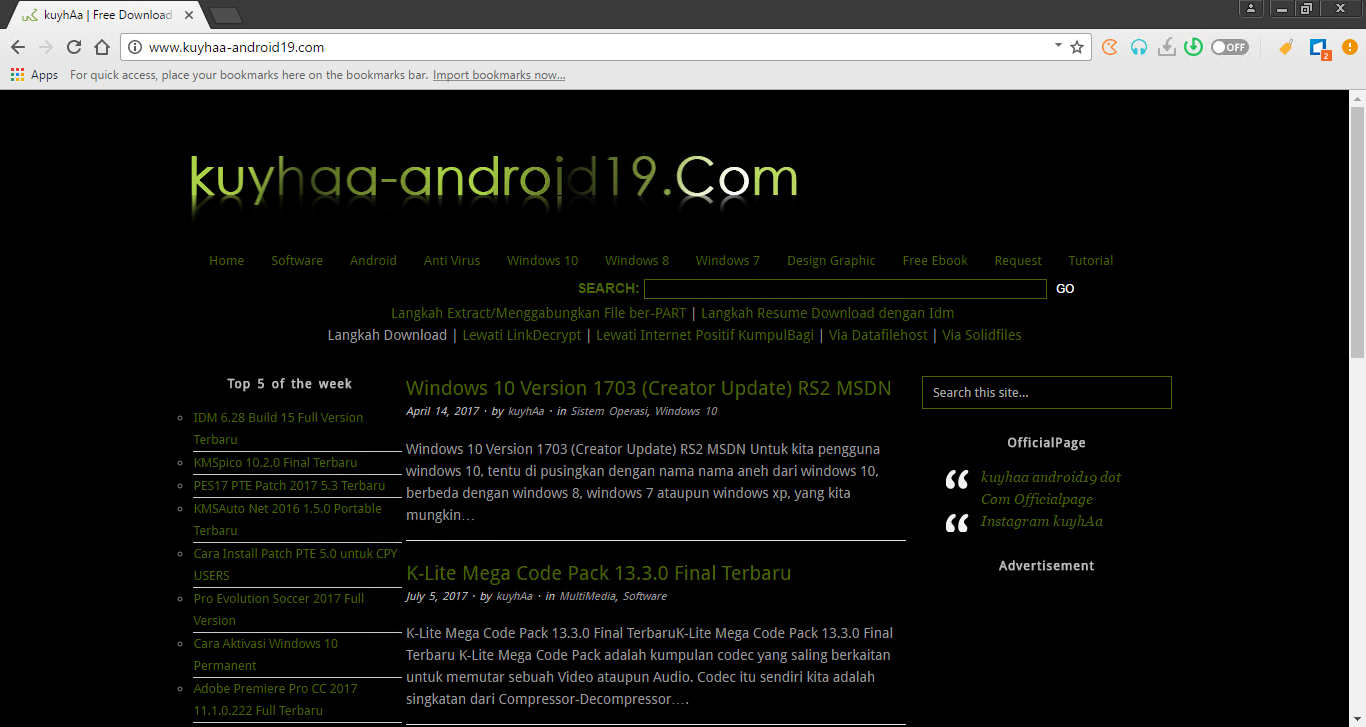This screenshot has width=1366, height=727.
Task: Open Langkah Extract/Menggabungkan File ber-PART link
Action: 539,313
